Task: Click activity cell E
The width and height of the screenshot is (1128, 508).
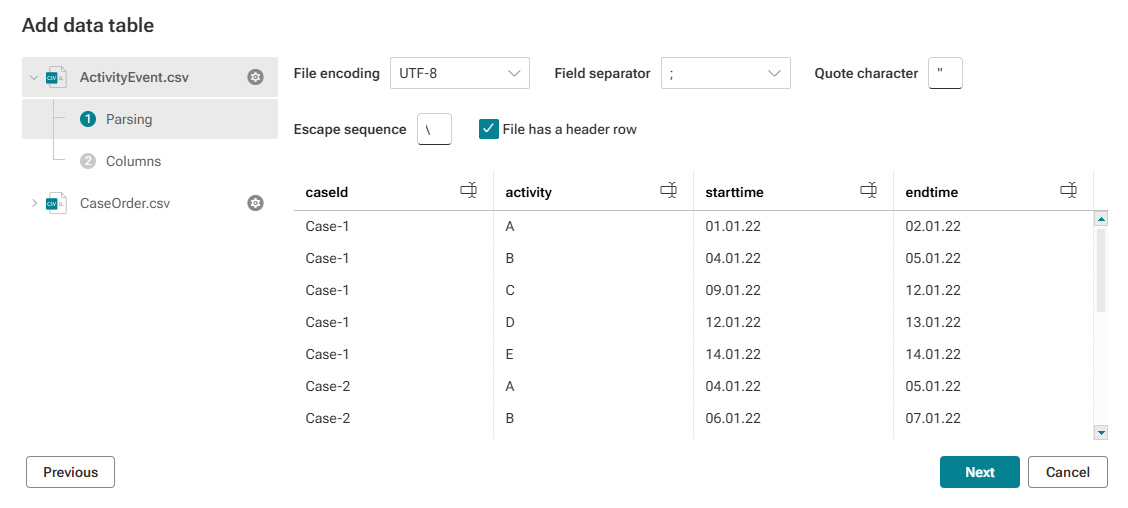Action: point(510,354)
